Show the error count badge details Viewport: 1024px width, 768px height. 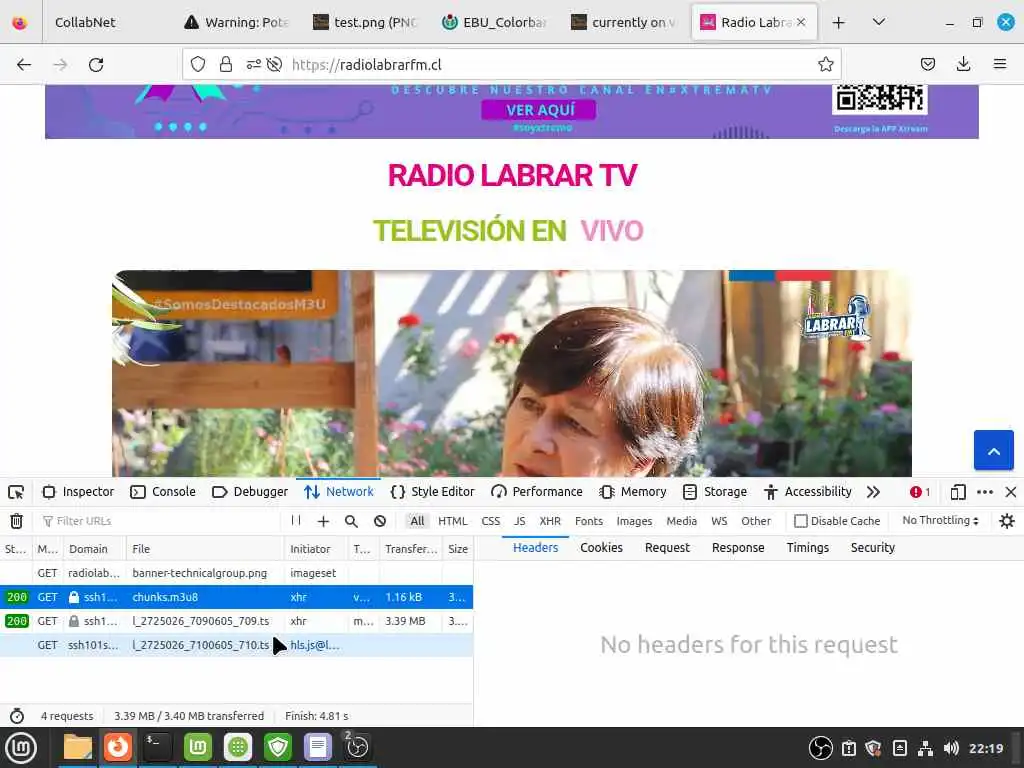920,492
